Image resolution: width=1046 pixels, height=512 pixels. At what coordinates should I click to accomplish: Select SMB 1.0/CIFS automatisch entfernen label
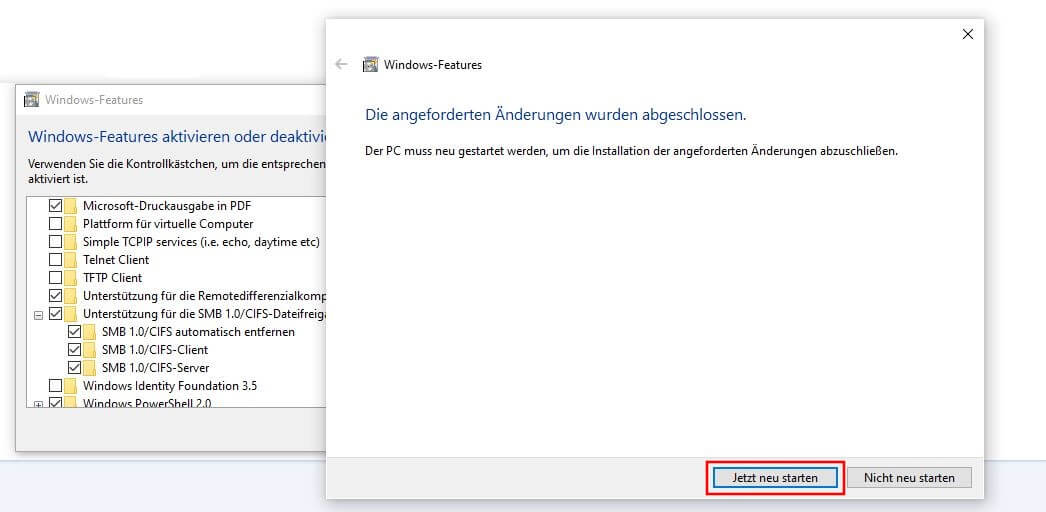198,331
